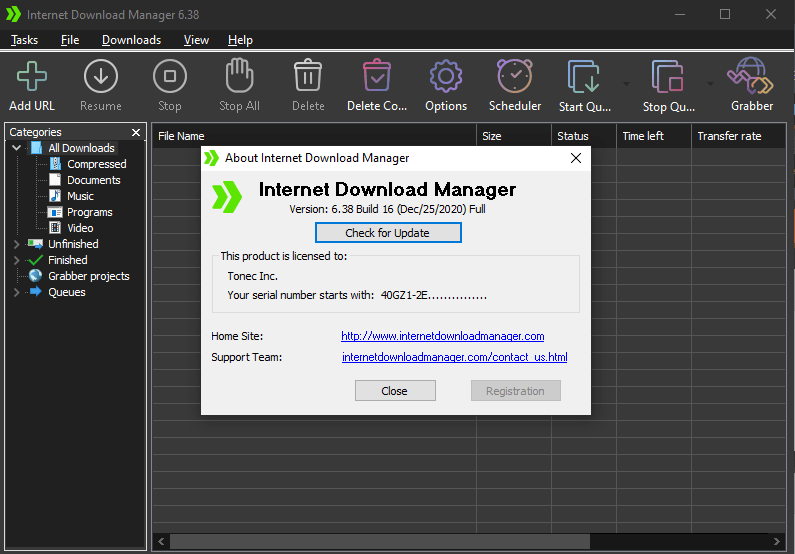Click the Stop download icon

point(169,77)
